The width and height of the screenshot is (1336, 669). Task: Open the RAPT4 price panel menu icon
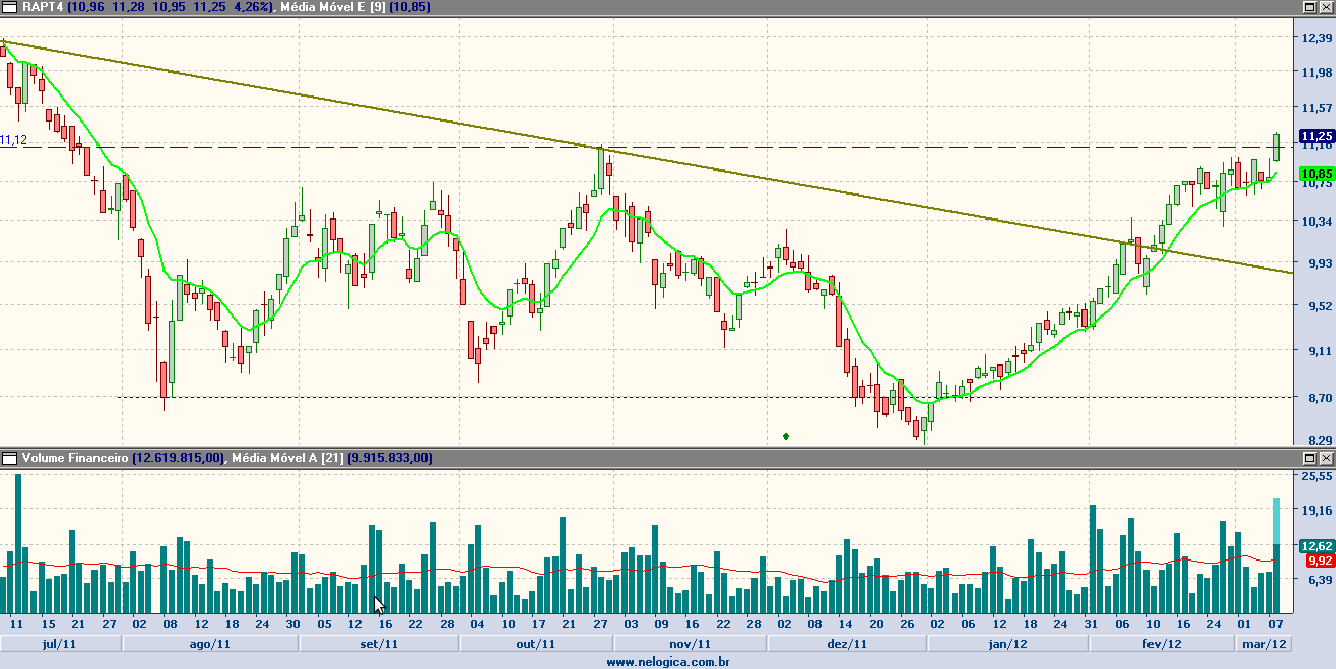click(x=10, y=6)
